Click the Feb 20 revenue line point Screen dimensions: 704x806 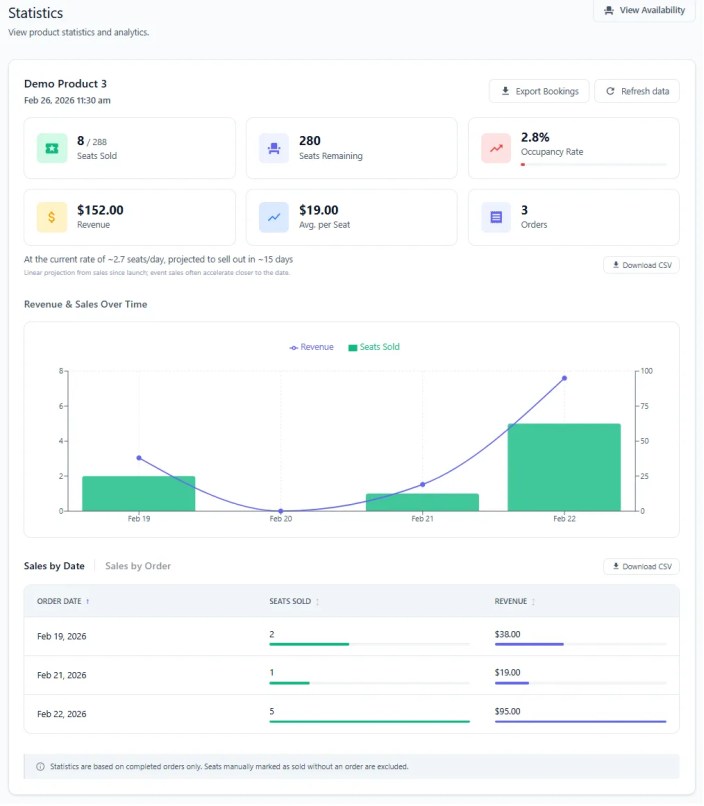coord(281,511)
